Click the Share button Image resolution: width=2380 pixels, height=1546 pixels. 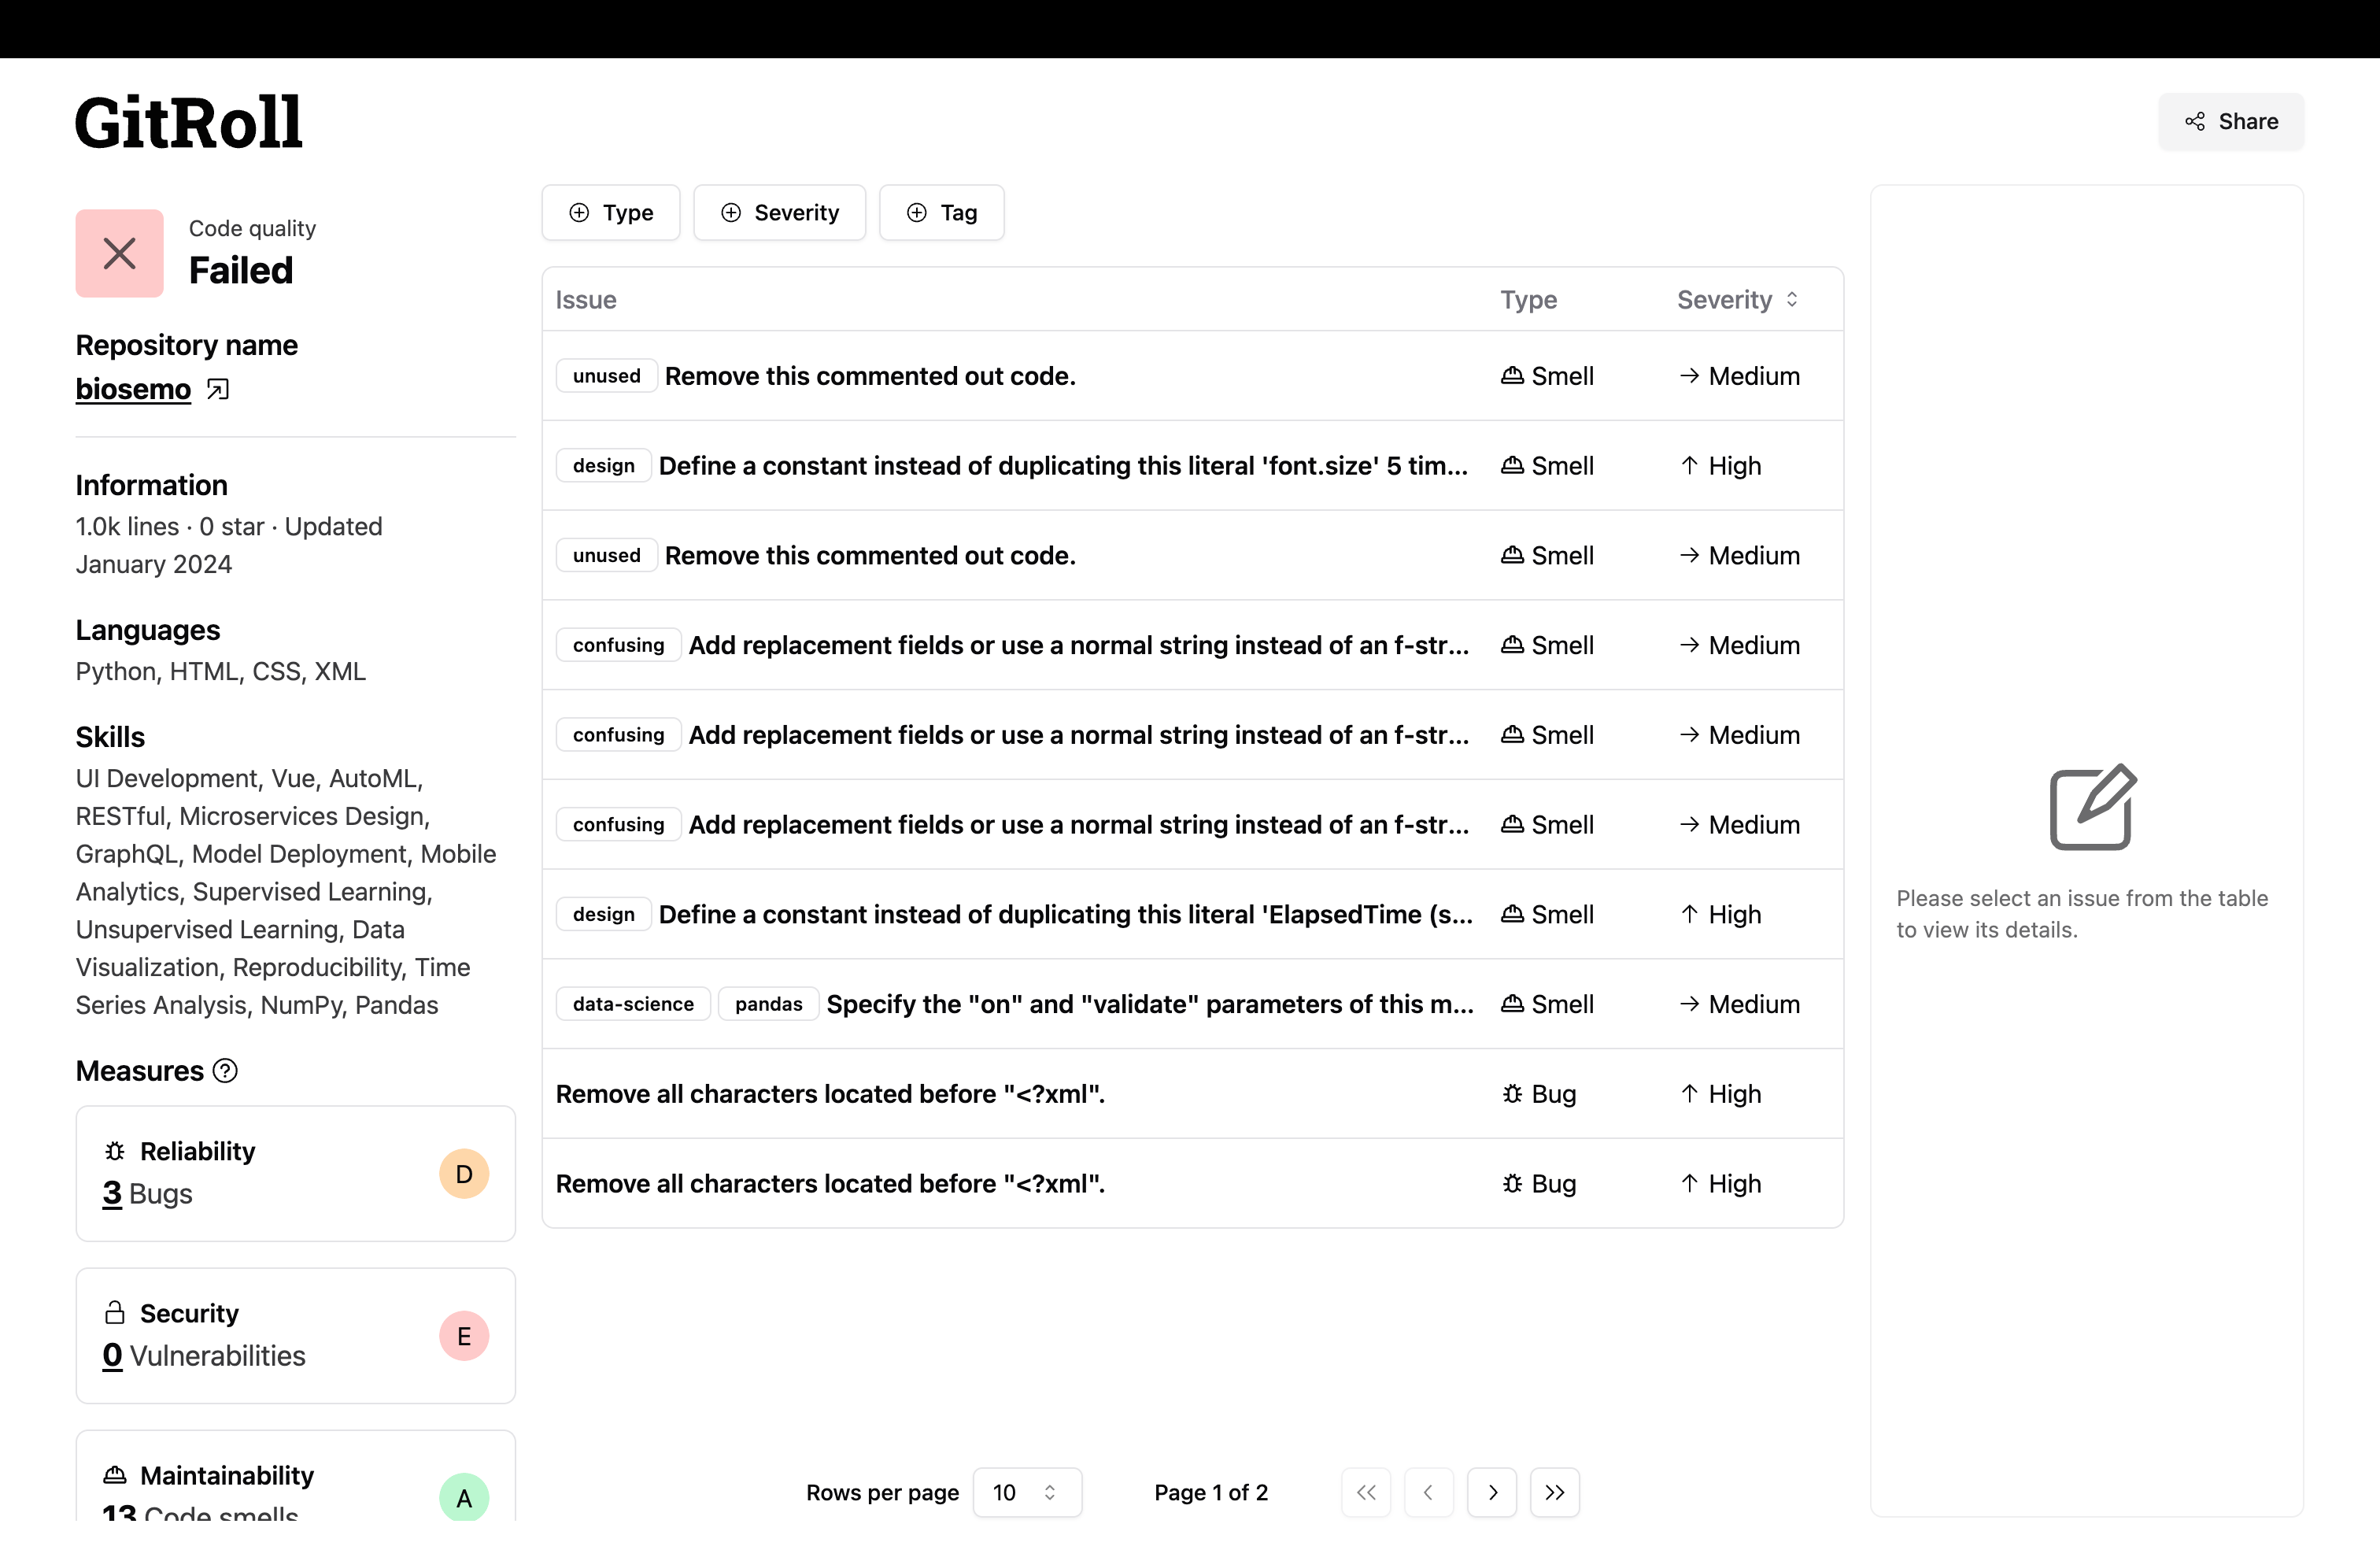pos(2230,121)
